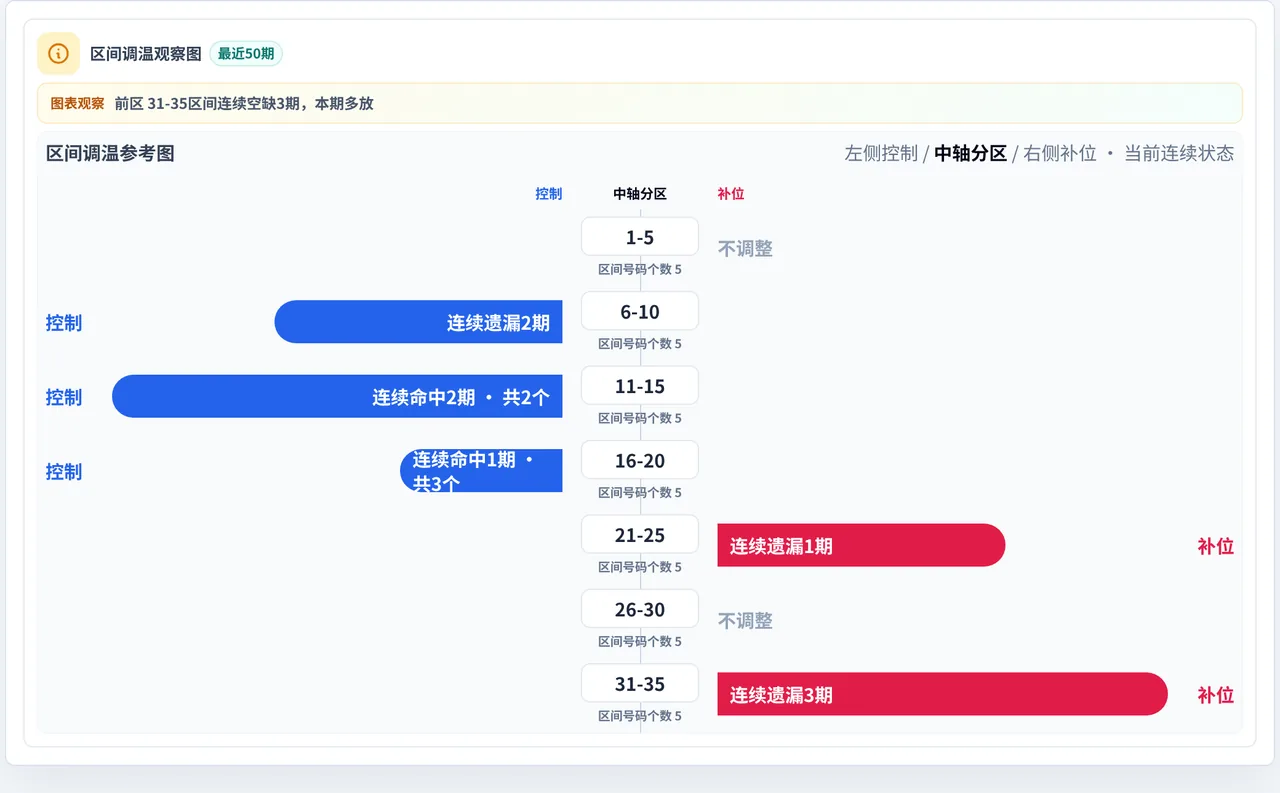Click the red "连续遗漏3期" bar

[942, 694]
